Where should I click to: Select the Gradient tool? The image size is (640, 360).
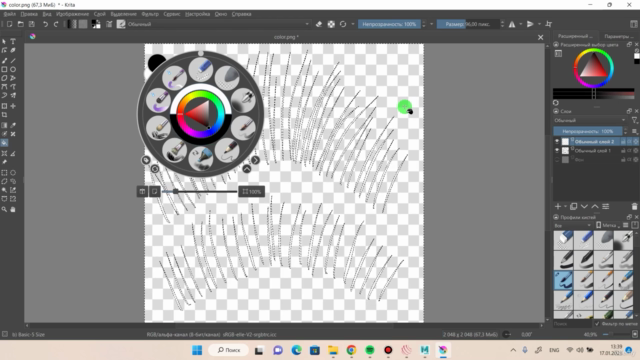[4, 125]
